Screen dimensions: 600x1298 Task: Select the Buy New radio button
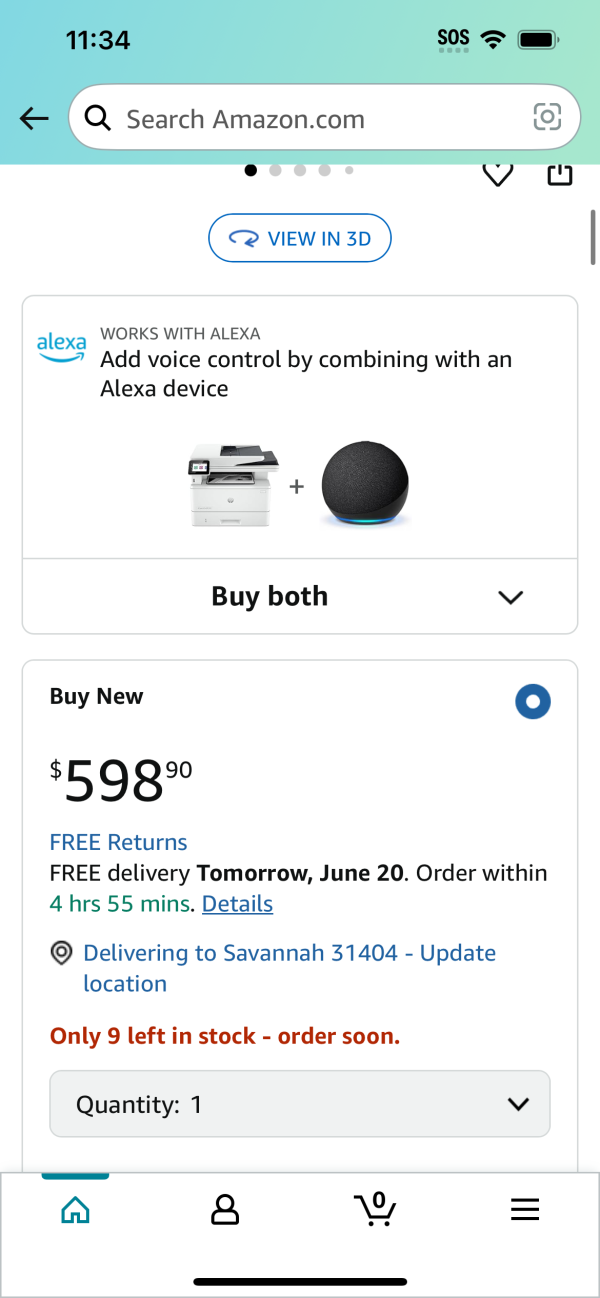tap(533, 702)
